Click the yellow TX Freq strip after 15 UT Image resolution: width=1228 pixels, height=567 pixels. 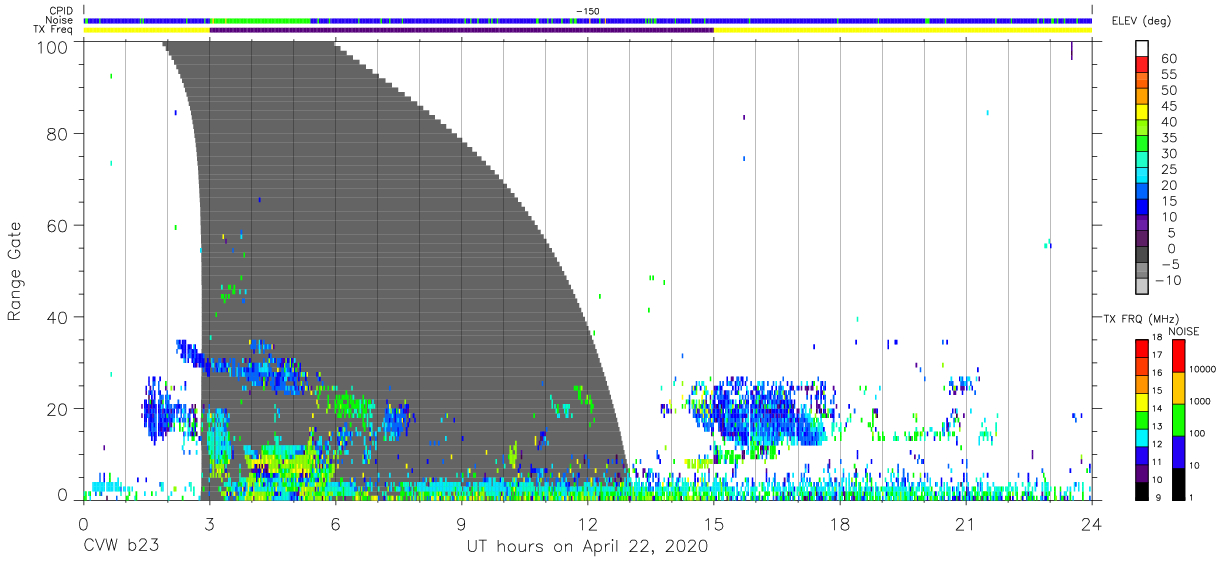pyautogui.click(x=902, y=30)
